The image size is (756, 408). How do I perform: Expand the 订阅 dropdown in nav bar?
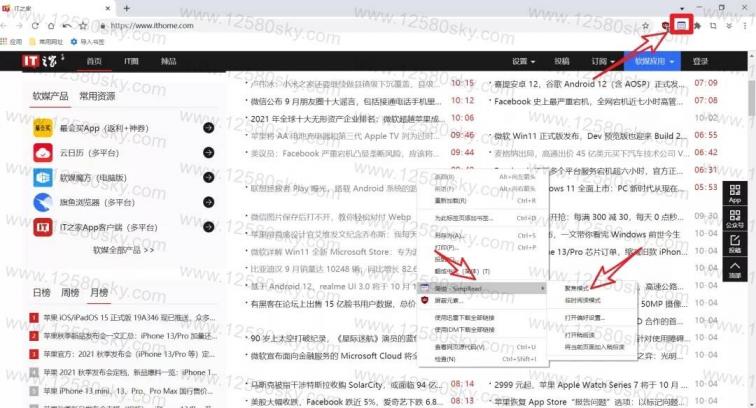(x=603, y=61)
